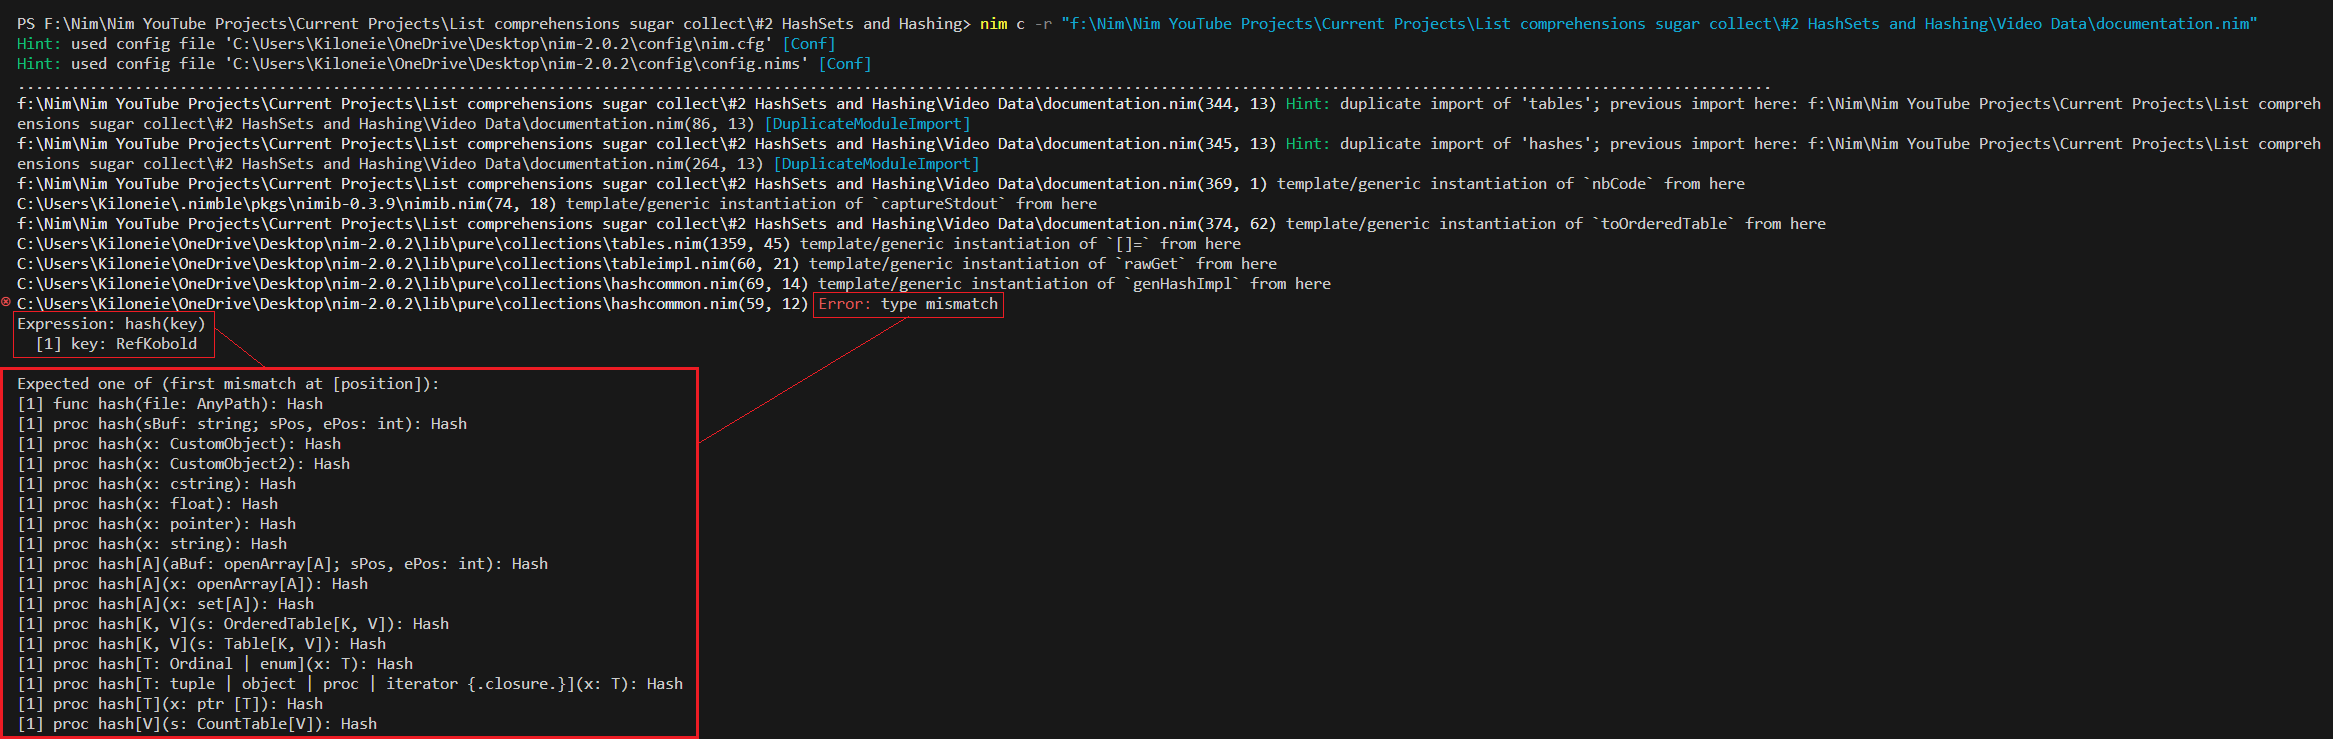The width and height of the screenshot is (2333, 739).
Task: Click the 'proc hash[A](aBuf: openArray[A]; sPos, ePos' line
Action: (283, 564)
